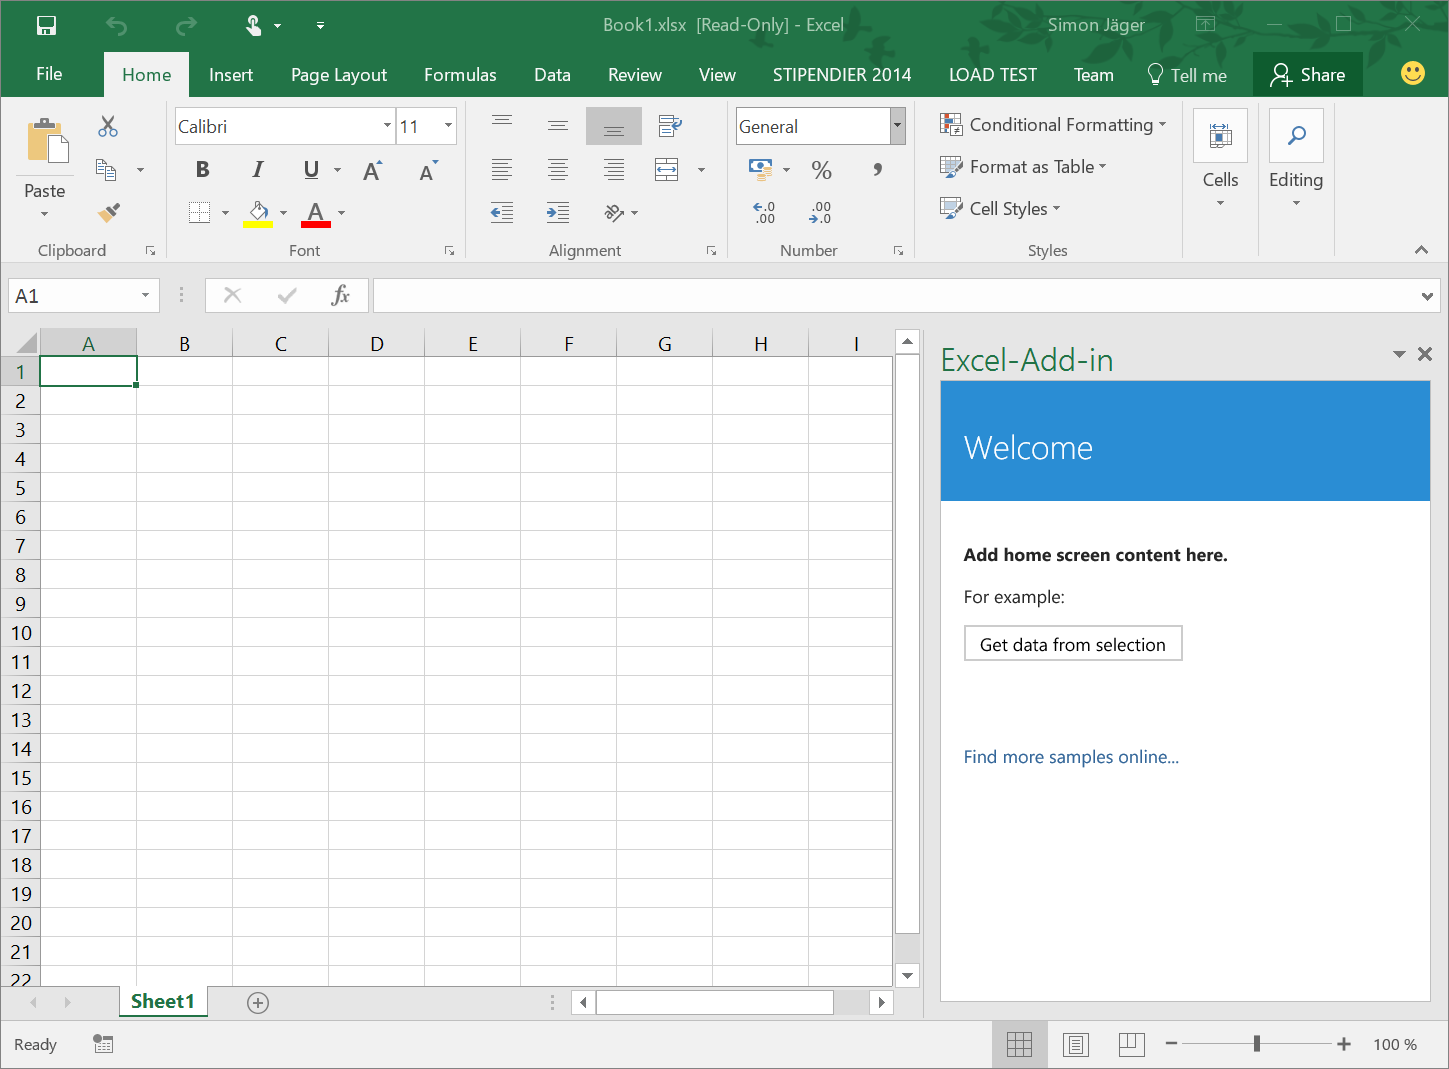
Task: Click the Redo arrow in title bar
Action: coord(186,25)
